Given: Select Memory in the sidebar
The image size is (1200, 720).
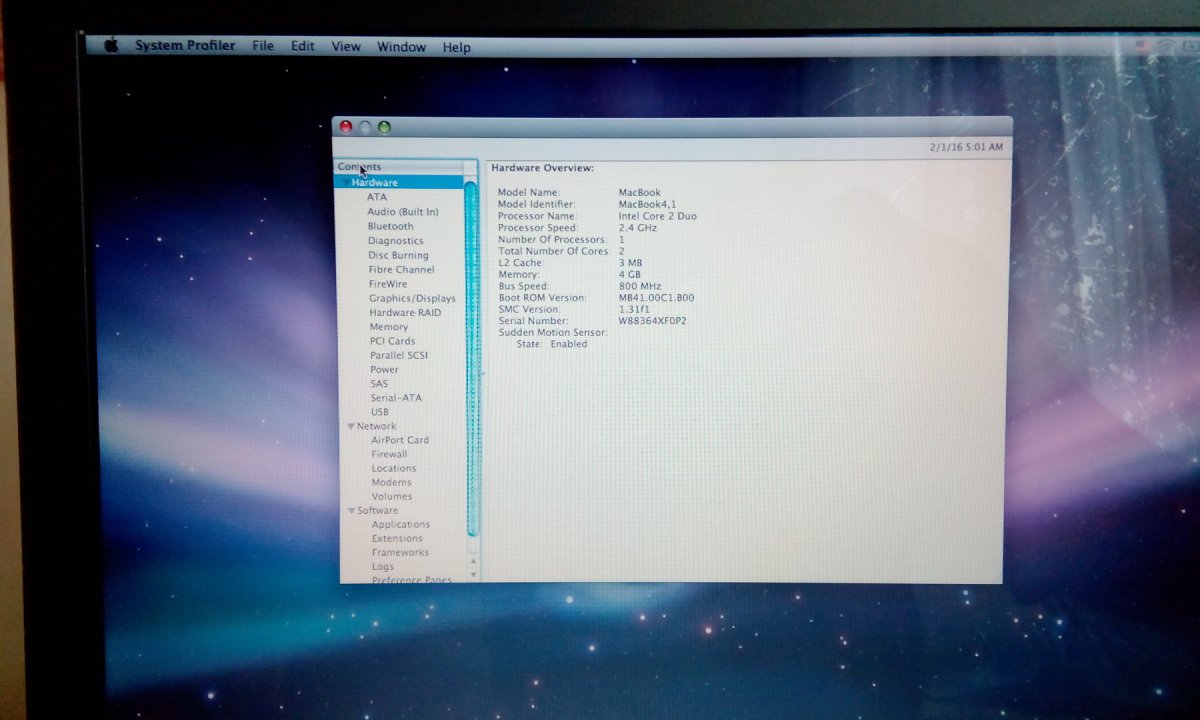Looking at the screenshot, I should tap(389, 327).
